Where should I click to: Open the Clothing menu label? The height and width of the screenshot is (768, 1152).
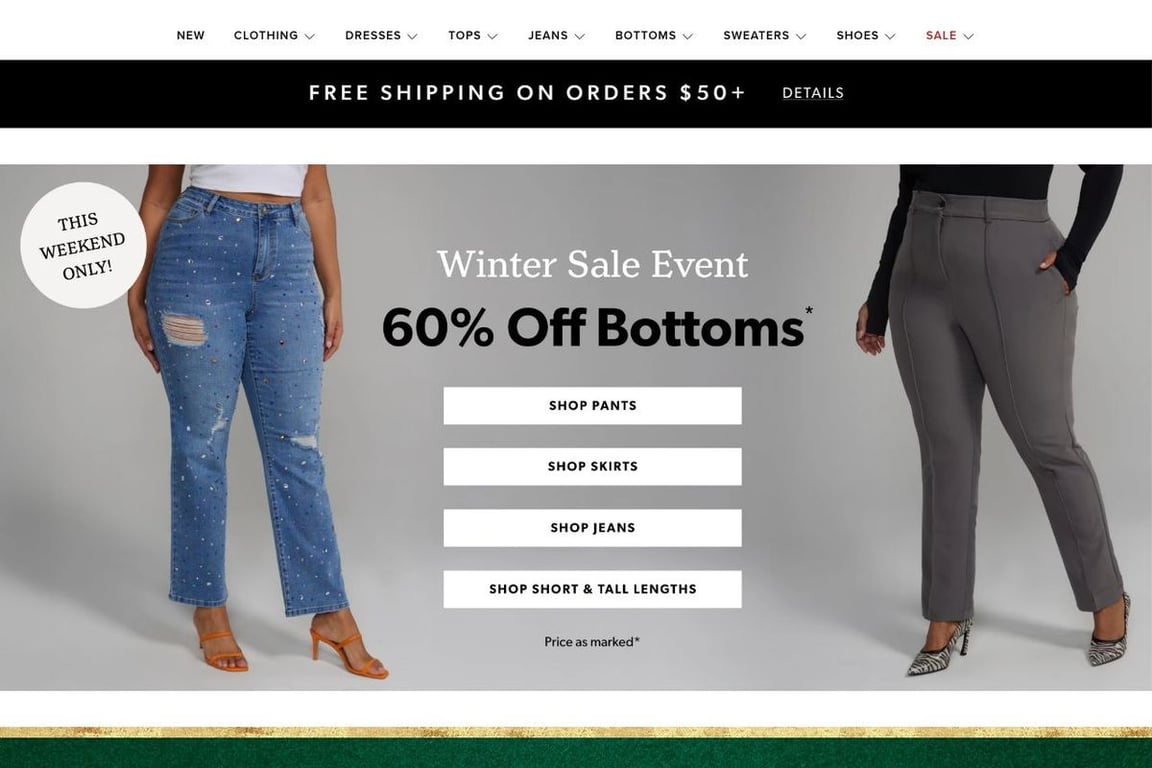click(266, 35)
